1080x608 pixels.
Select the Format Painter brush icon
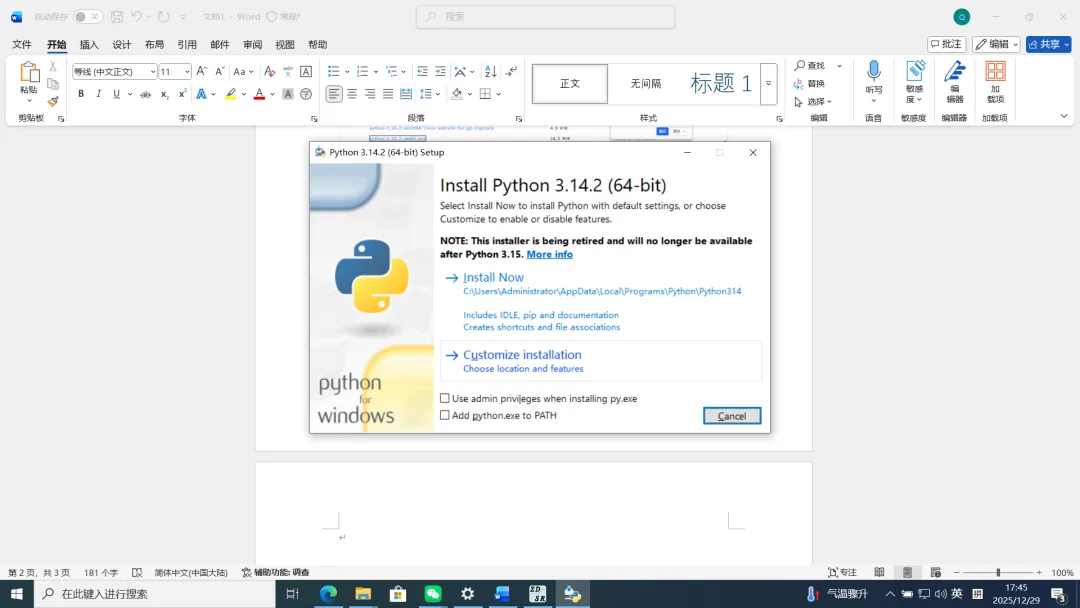53,101
